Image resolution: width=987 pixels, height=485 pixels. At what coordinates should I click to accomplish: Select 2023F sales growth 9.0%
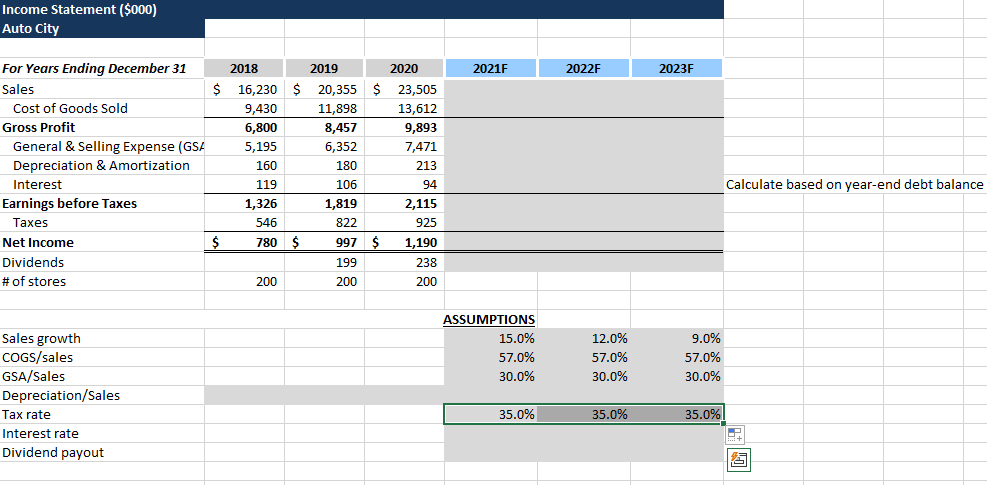click(677, 338)
